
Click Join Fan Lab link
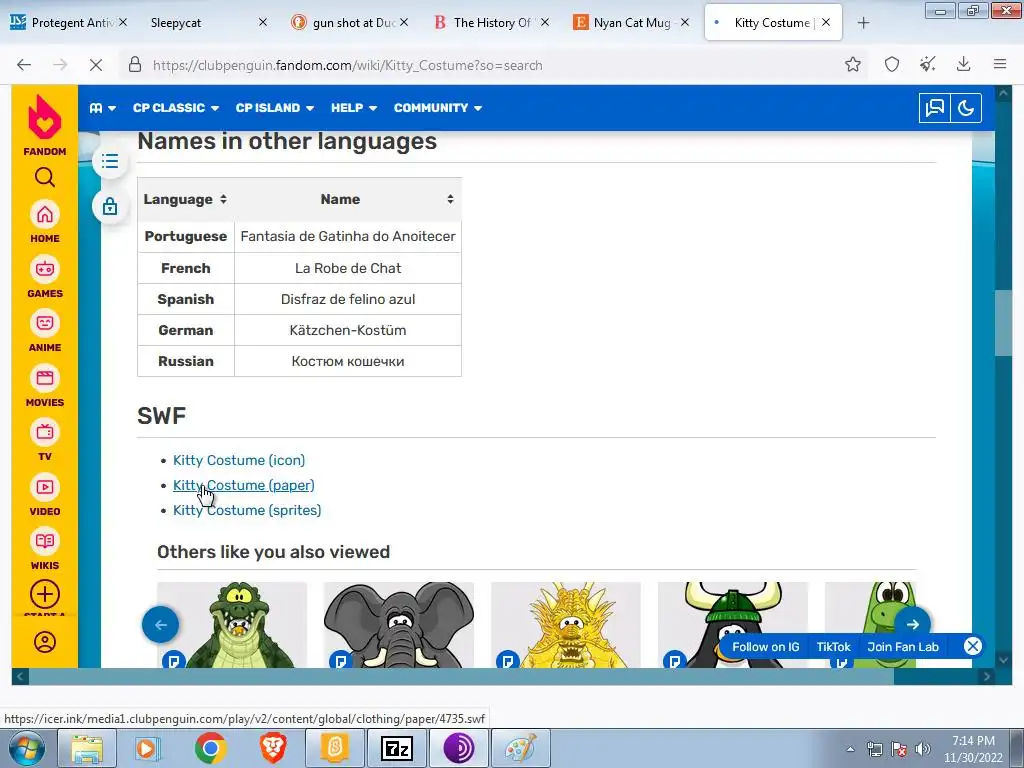[903, 647]
